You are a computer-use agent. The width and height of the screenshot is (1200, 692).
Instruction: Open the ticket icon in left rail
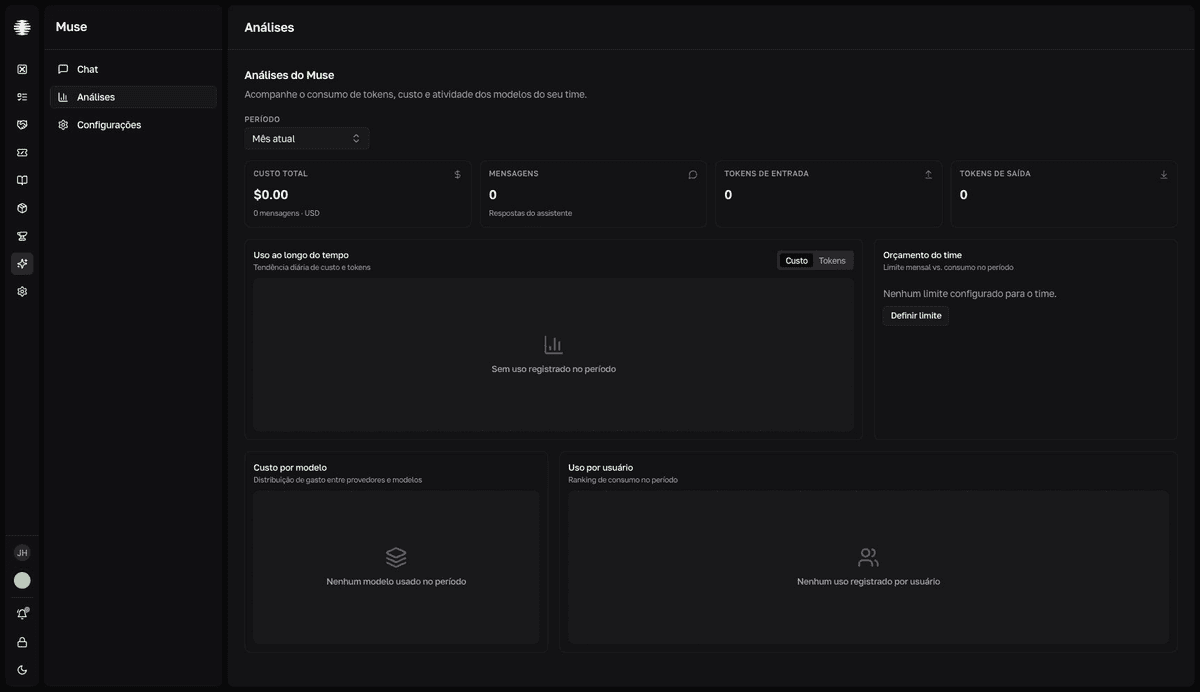[22, 153]
